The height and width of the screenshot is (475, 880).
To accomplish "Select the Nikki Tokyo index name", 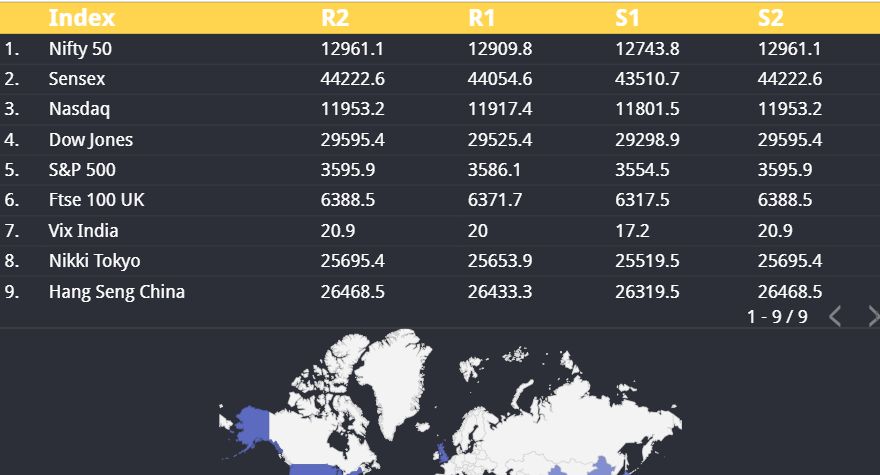I will (x=94, y=261).
